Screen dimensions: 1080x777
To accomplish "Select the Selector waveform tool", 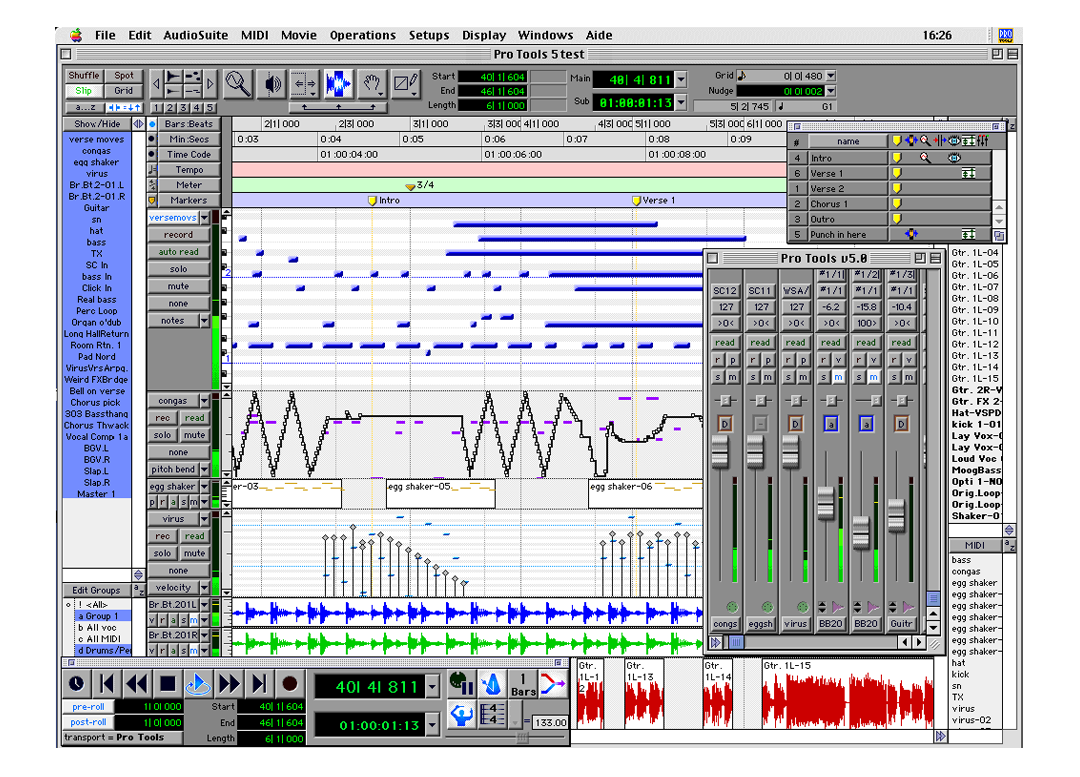I will (x=338, y=85).
